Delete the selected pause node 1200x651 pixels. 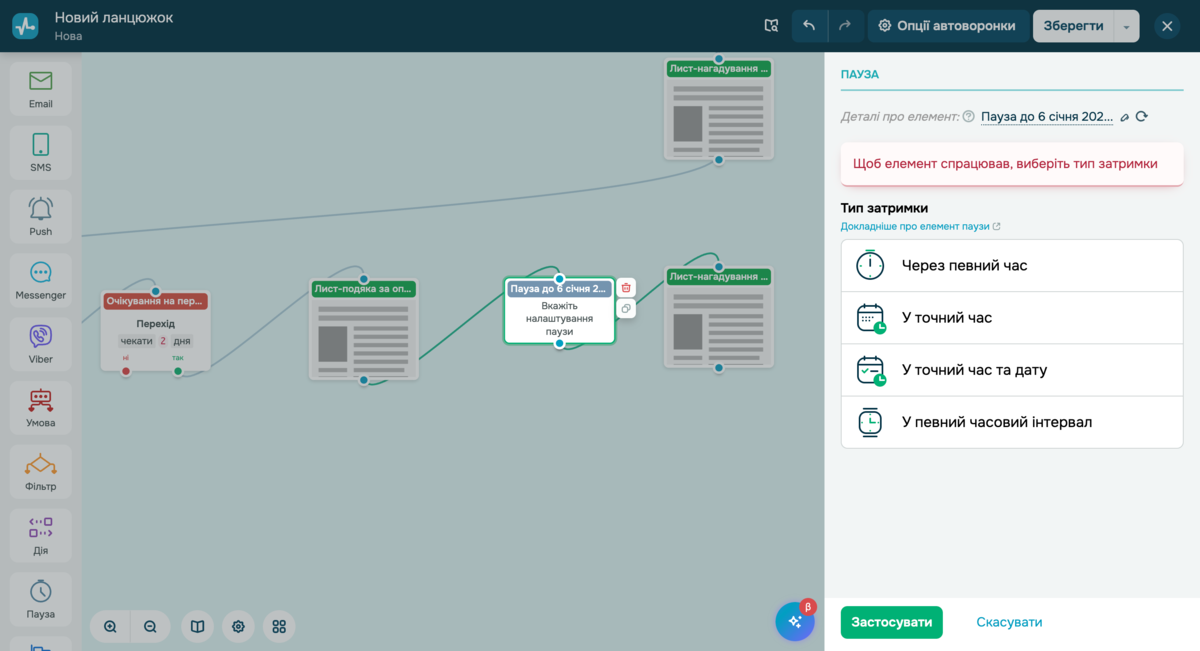pyautogui.click(x=626, y=288)
